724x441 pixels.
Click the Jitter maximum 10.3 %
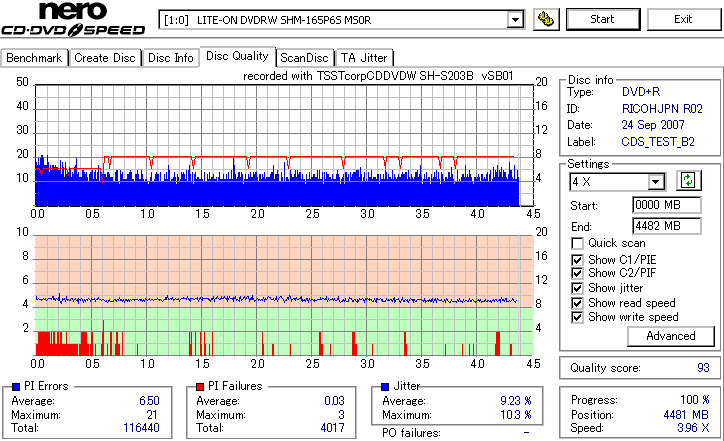516,415
